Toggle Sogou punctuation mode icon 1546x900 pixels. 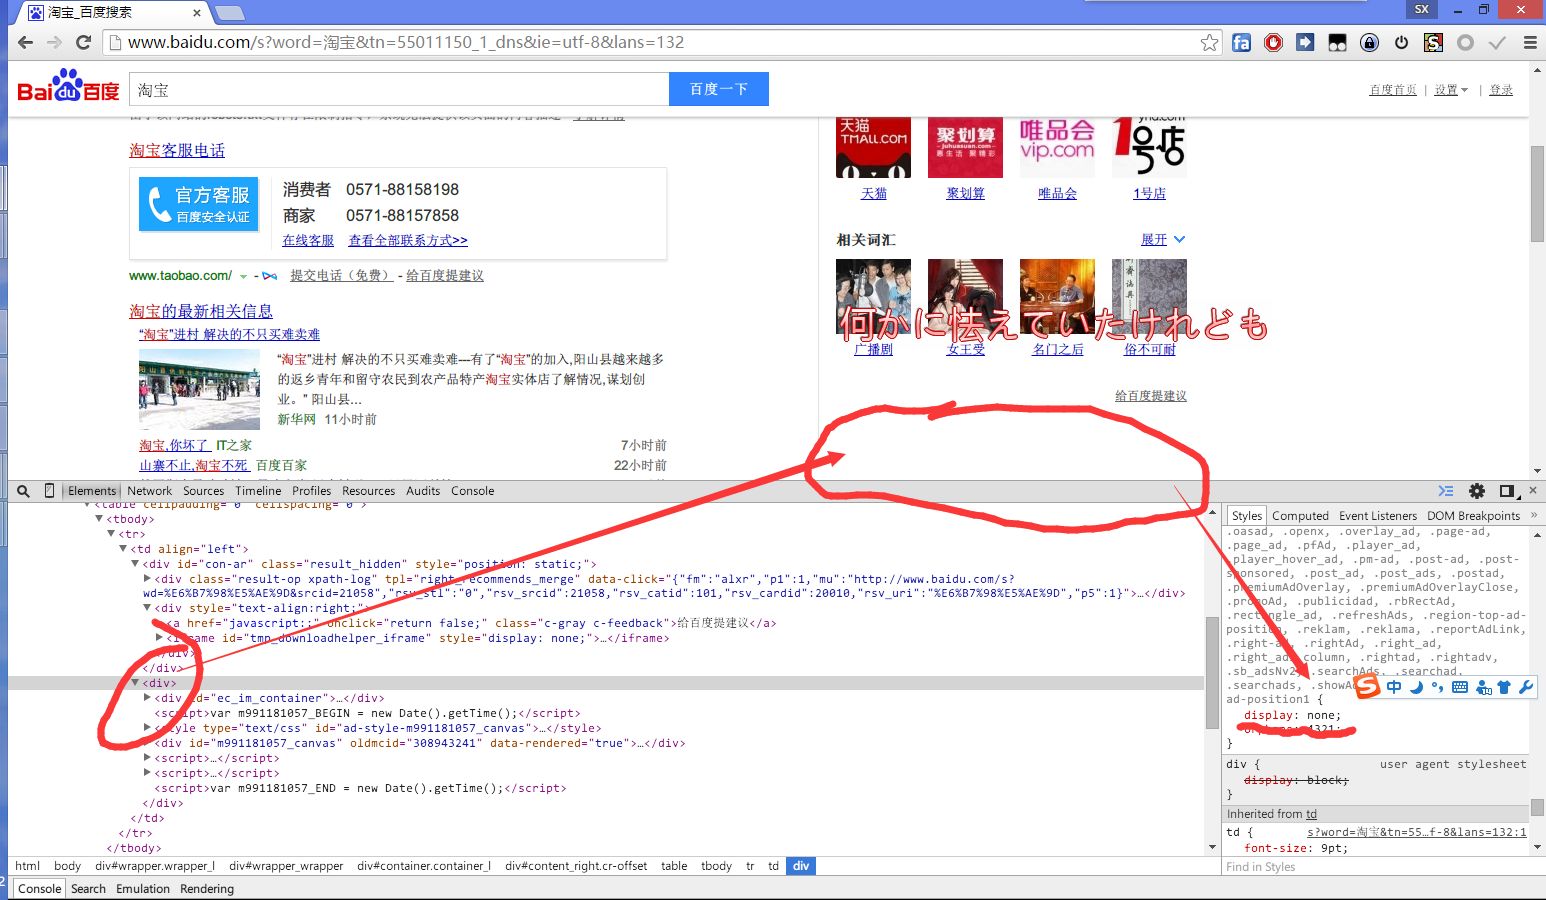coord(1438,687)
